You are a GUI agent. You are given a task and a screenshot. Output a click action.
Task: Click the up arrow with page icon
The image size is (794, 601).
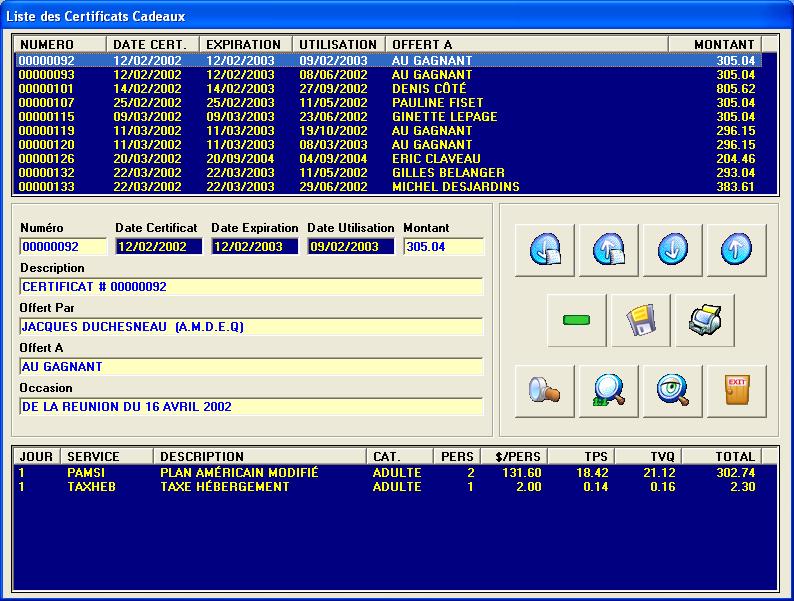point(608,250)
